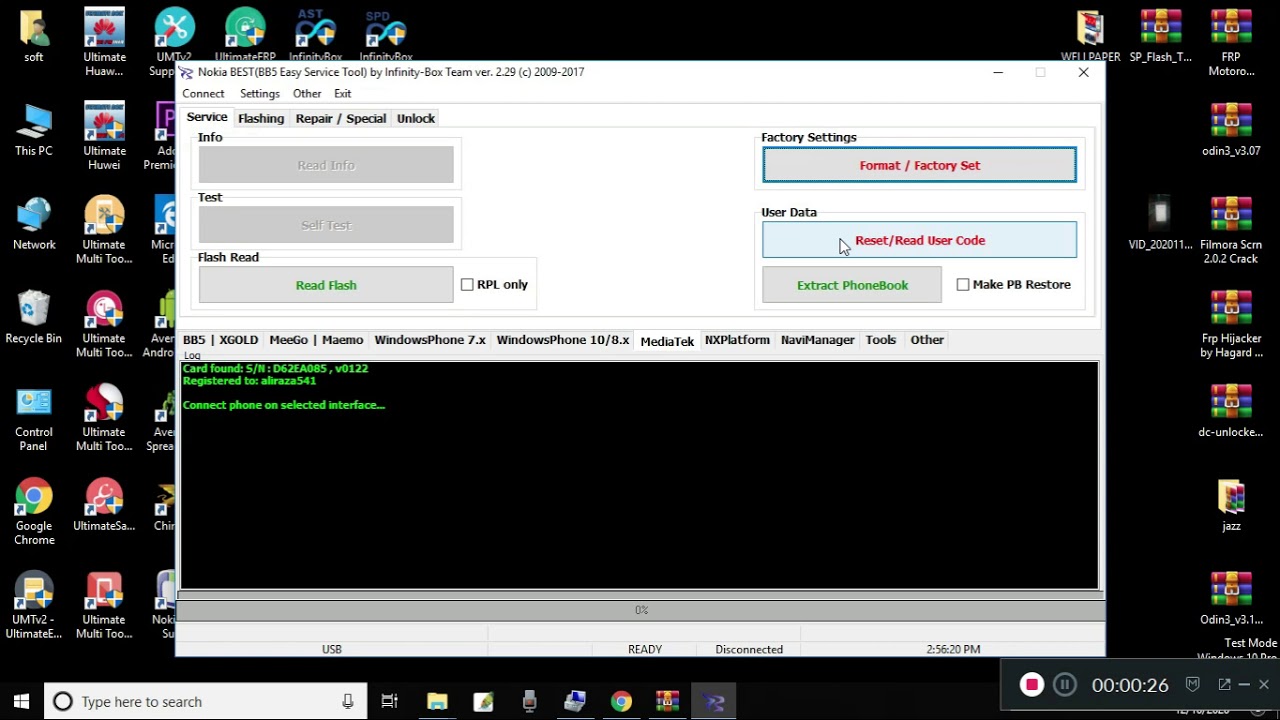Check Make PB Restore option
This screenshot has width=1280, height=720.
(963, 285)
